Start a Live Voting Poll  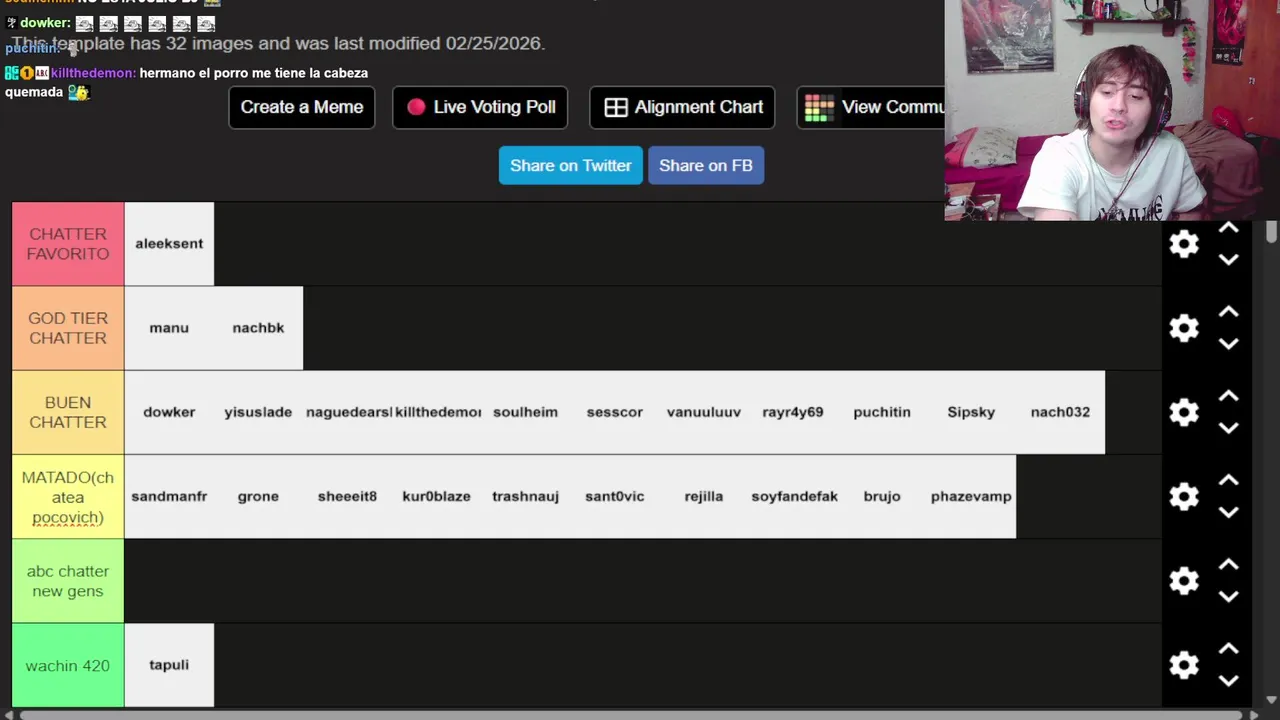point(480,107)
